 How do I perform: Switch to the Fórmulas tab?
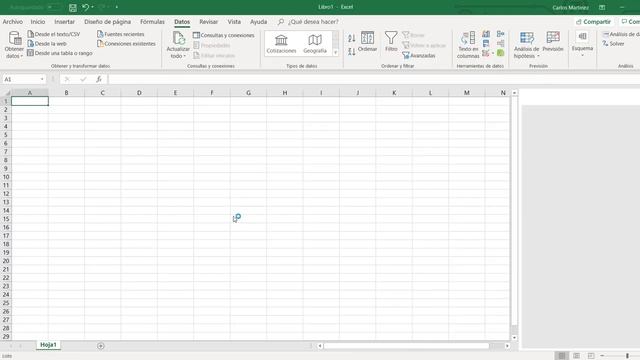click(x=152, y=22)
